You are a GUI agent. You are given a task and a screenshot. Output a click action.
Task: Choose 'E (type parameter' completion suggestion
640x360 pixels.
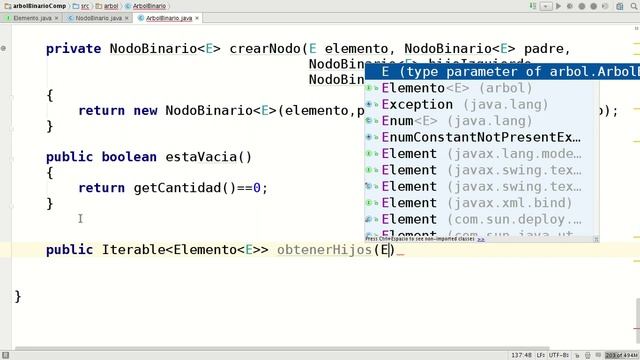(502, 72)
